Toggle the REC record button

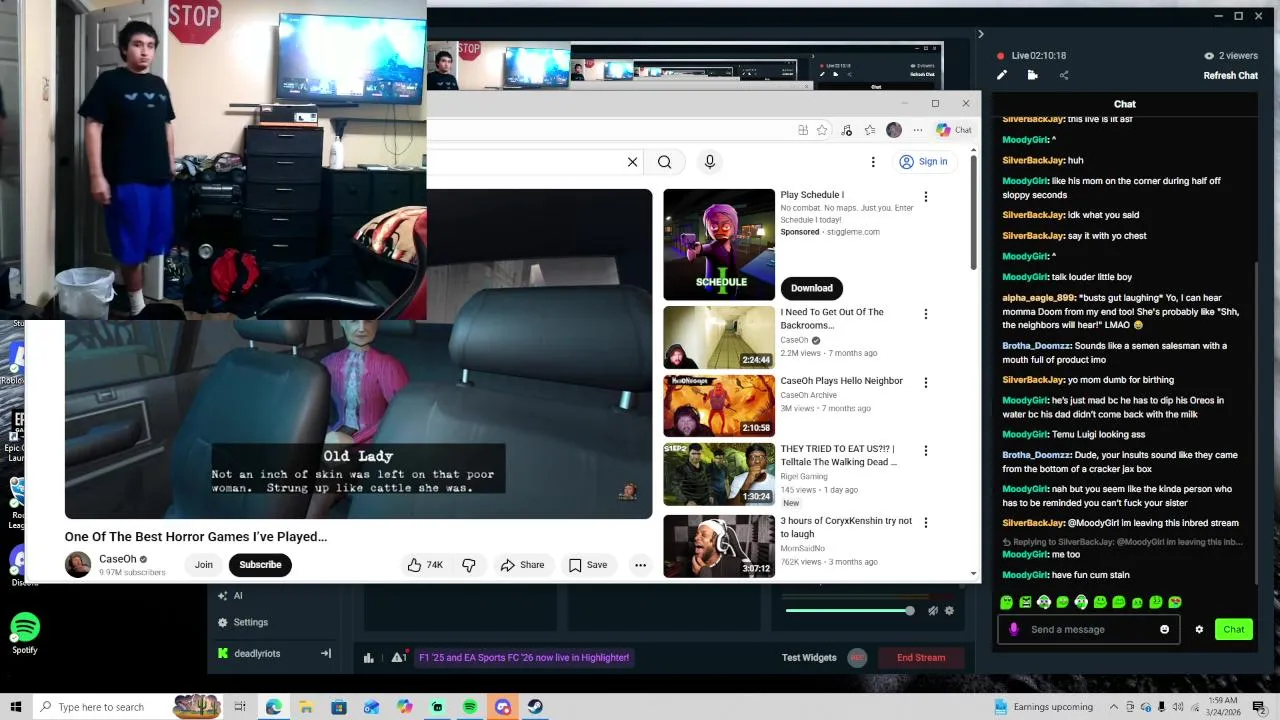[857, 657]
